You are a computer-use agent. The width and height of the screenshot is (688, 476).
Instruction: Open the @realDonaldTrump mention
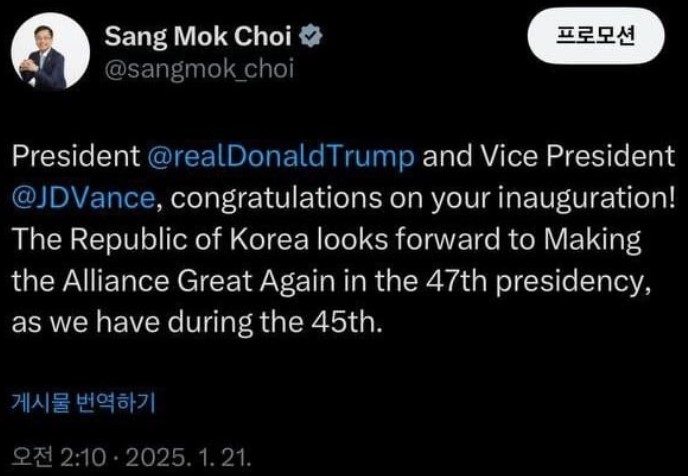[280, 157]
